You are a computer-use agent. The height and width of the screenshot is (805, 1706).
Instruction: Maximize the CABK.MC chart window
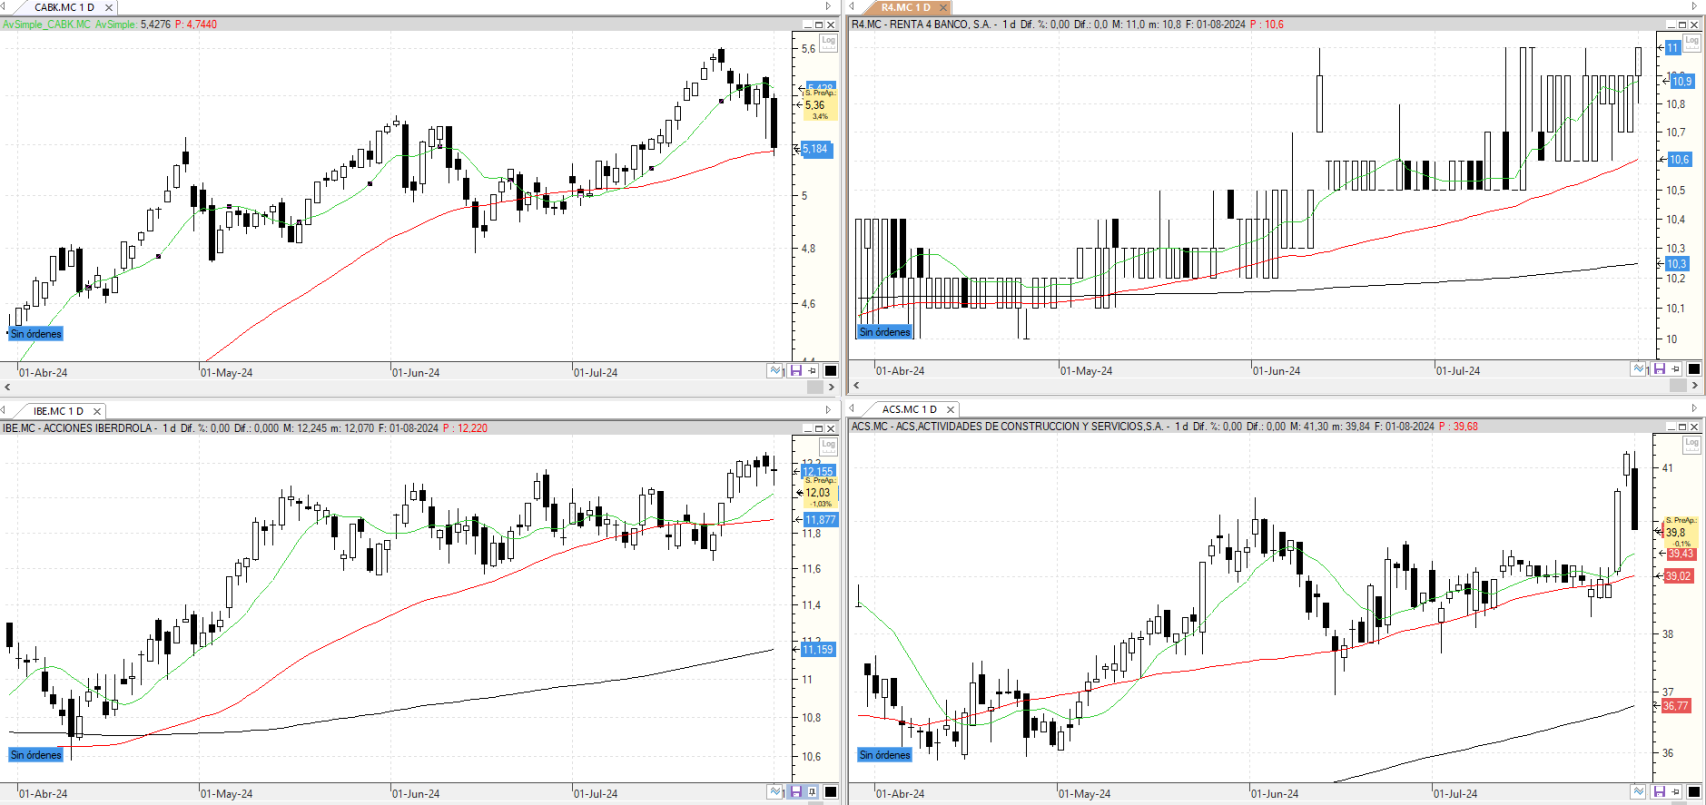click(x=819, y=25)
